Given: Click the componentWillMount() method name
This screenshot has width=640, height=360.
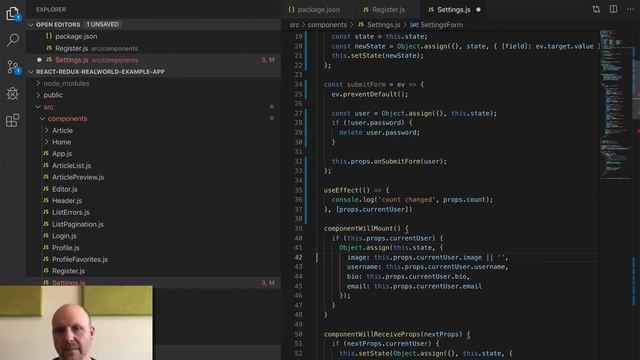Looking at the screenshot, I should point(362,229).
